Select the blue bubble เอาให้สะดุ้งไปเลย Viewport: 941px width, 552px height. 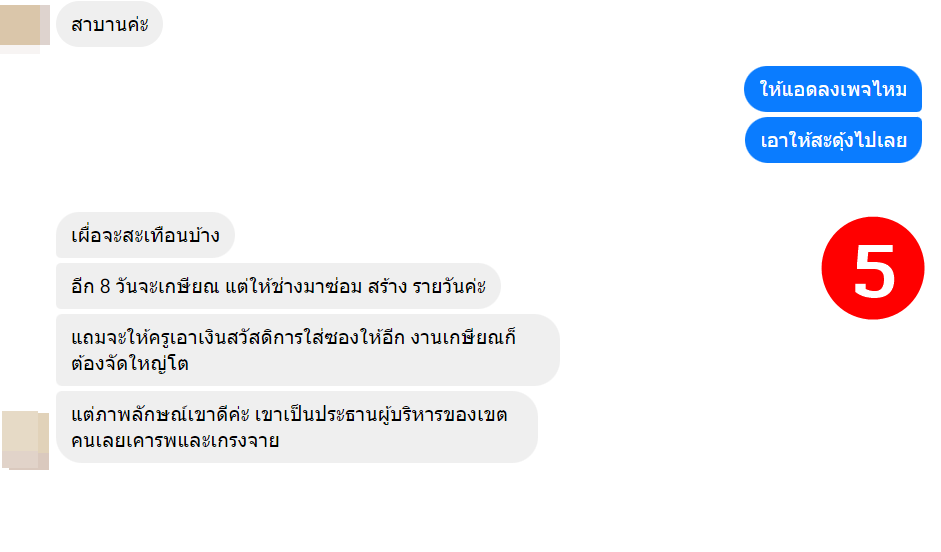pos(832,140)
